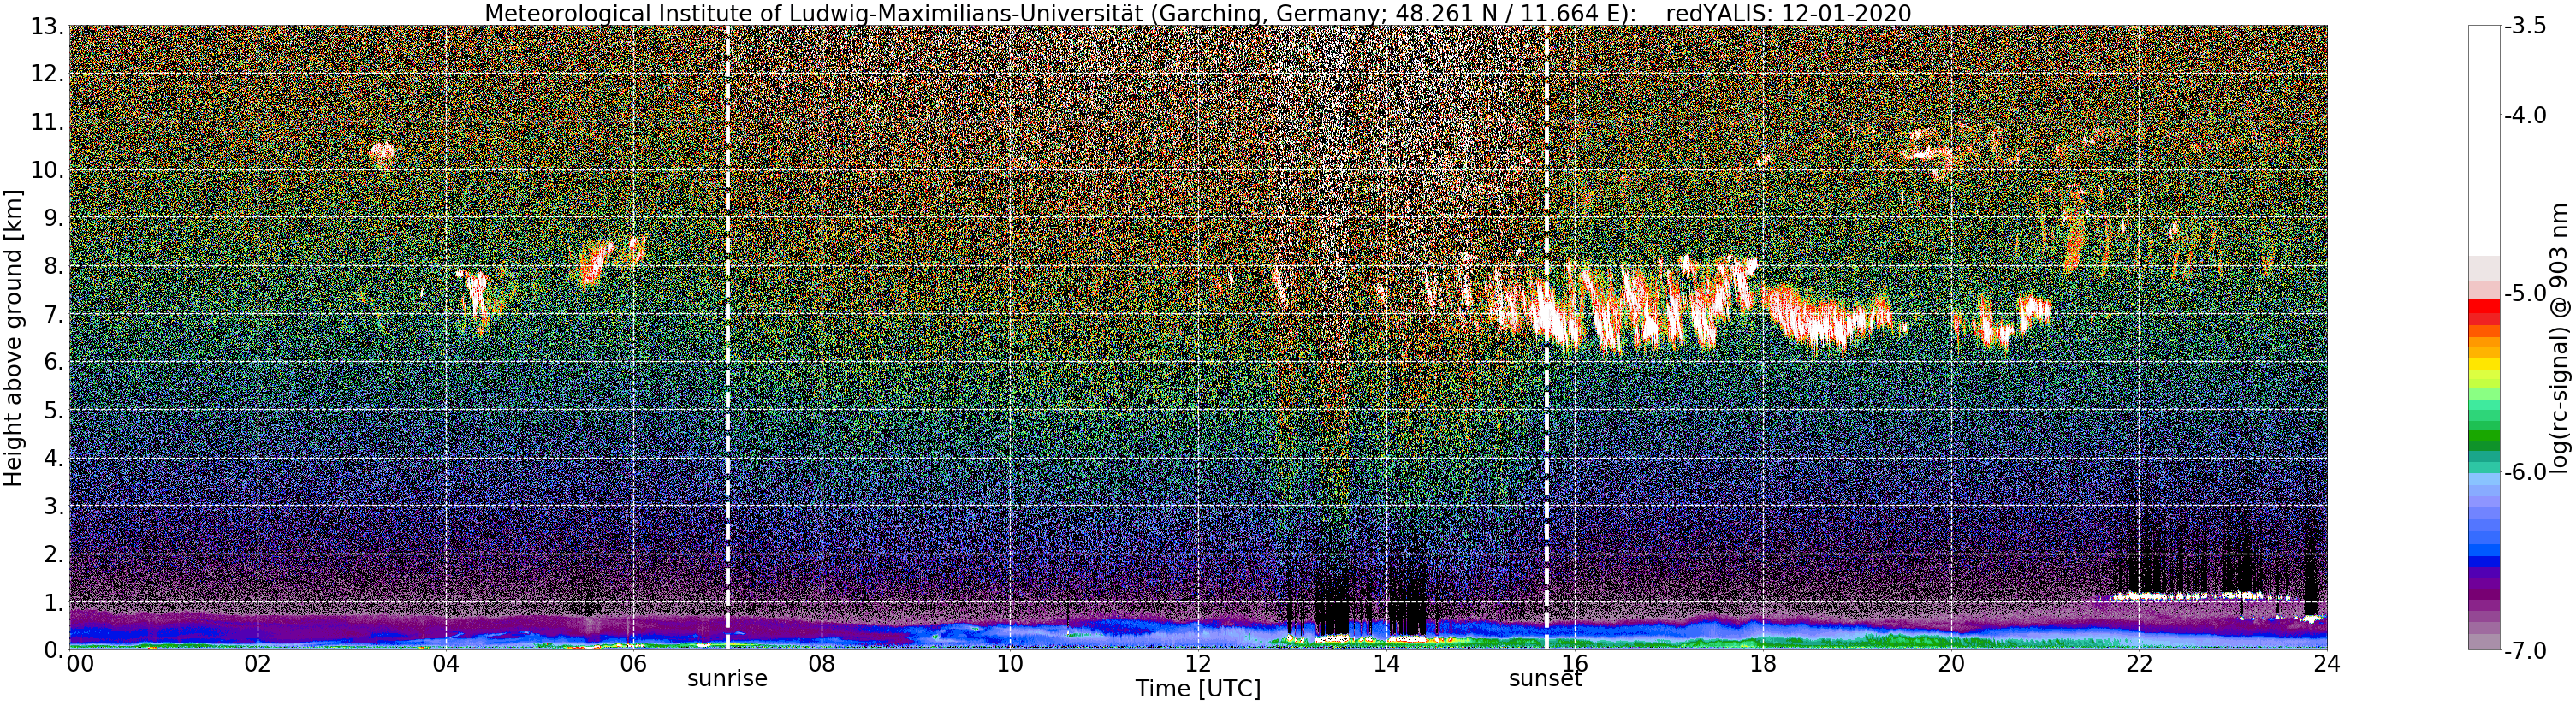This screenshot has height=705, width=2576.
Task: Click the colorbar tick label '-4.0'
Action: [x=2525, y=115]
